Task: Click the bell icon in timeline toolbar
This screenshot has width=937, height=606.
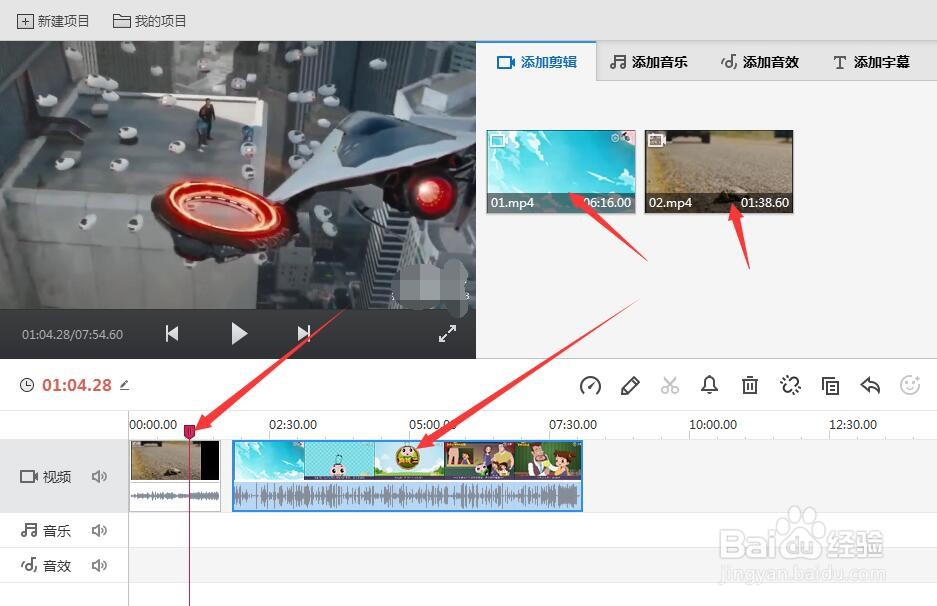Action: pos(709,385)
